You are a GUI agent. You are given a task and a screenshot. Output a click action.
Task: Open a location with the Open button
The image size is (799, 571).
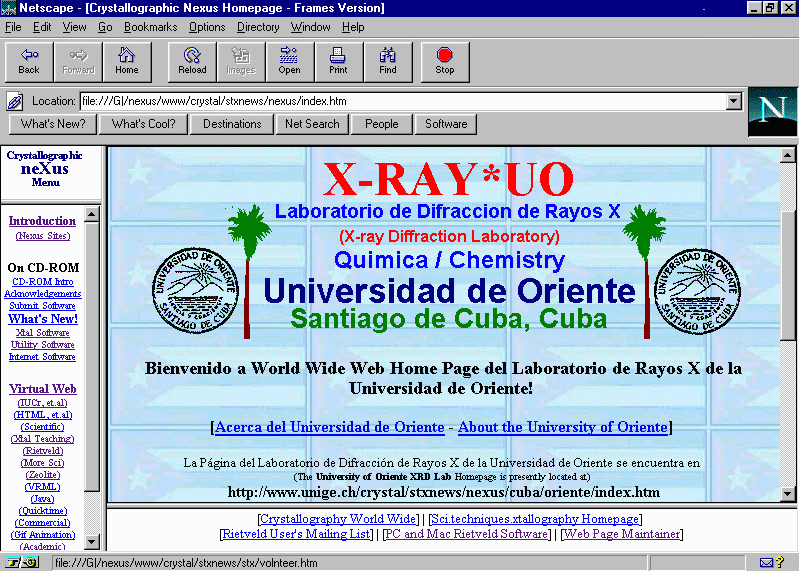point(289,62)
